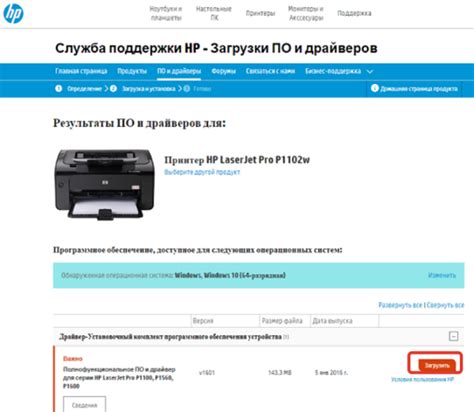The width and height of the screenshot is (474, 412).
Task: Open the Принтеры menu
Action: pos(260,13)
